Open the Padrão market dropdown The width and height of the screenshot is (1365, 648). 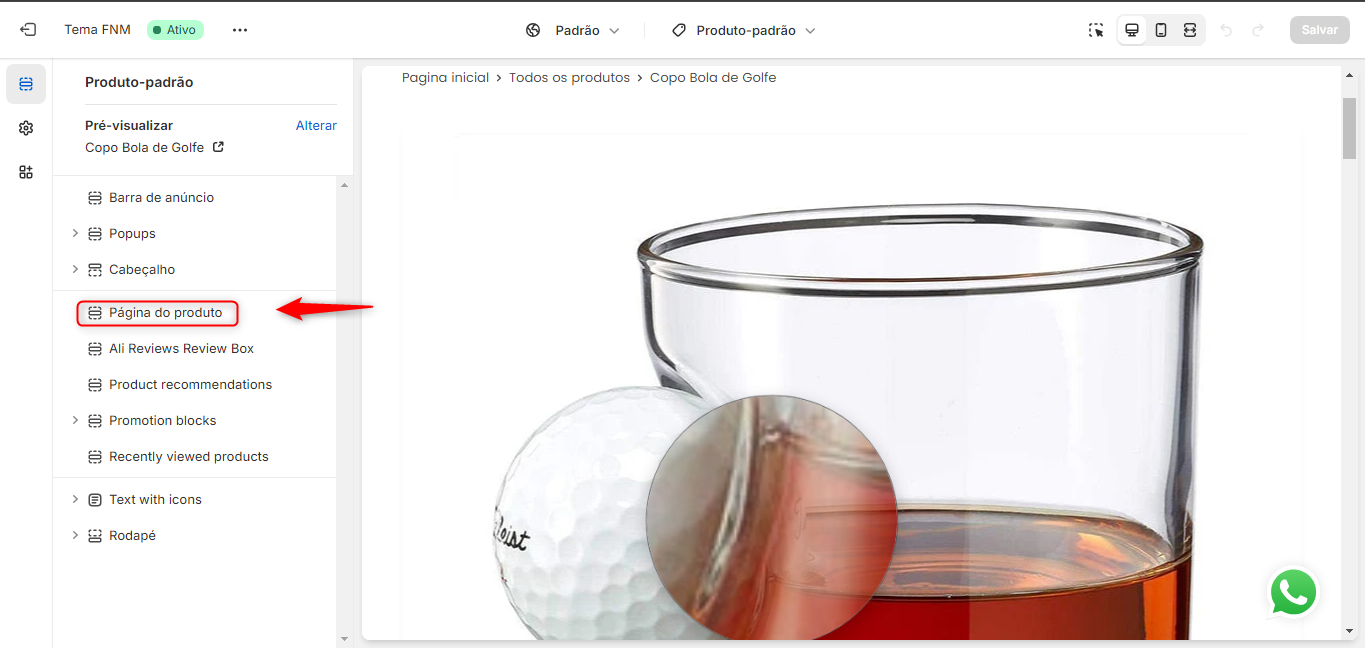[573, 30]
